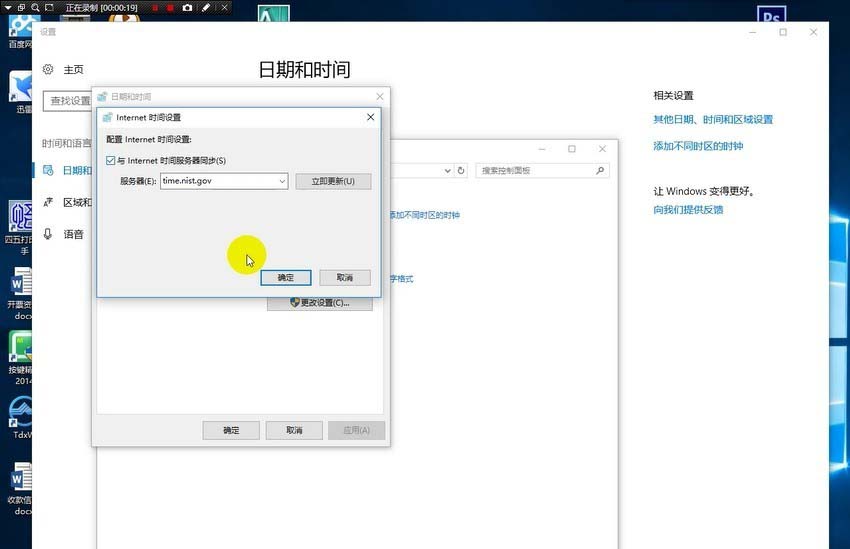850x549 pixels.
Task: Click 确定 in 日期和时间 dialog
Action: [x=231, y=430]
